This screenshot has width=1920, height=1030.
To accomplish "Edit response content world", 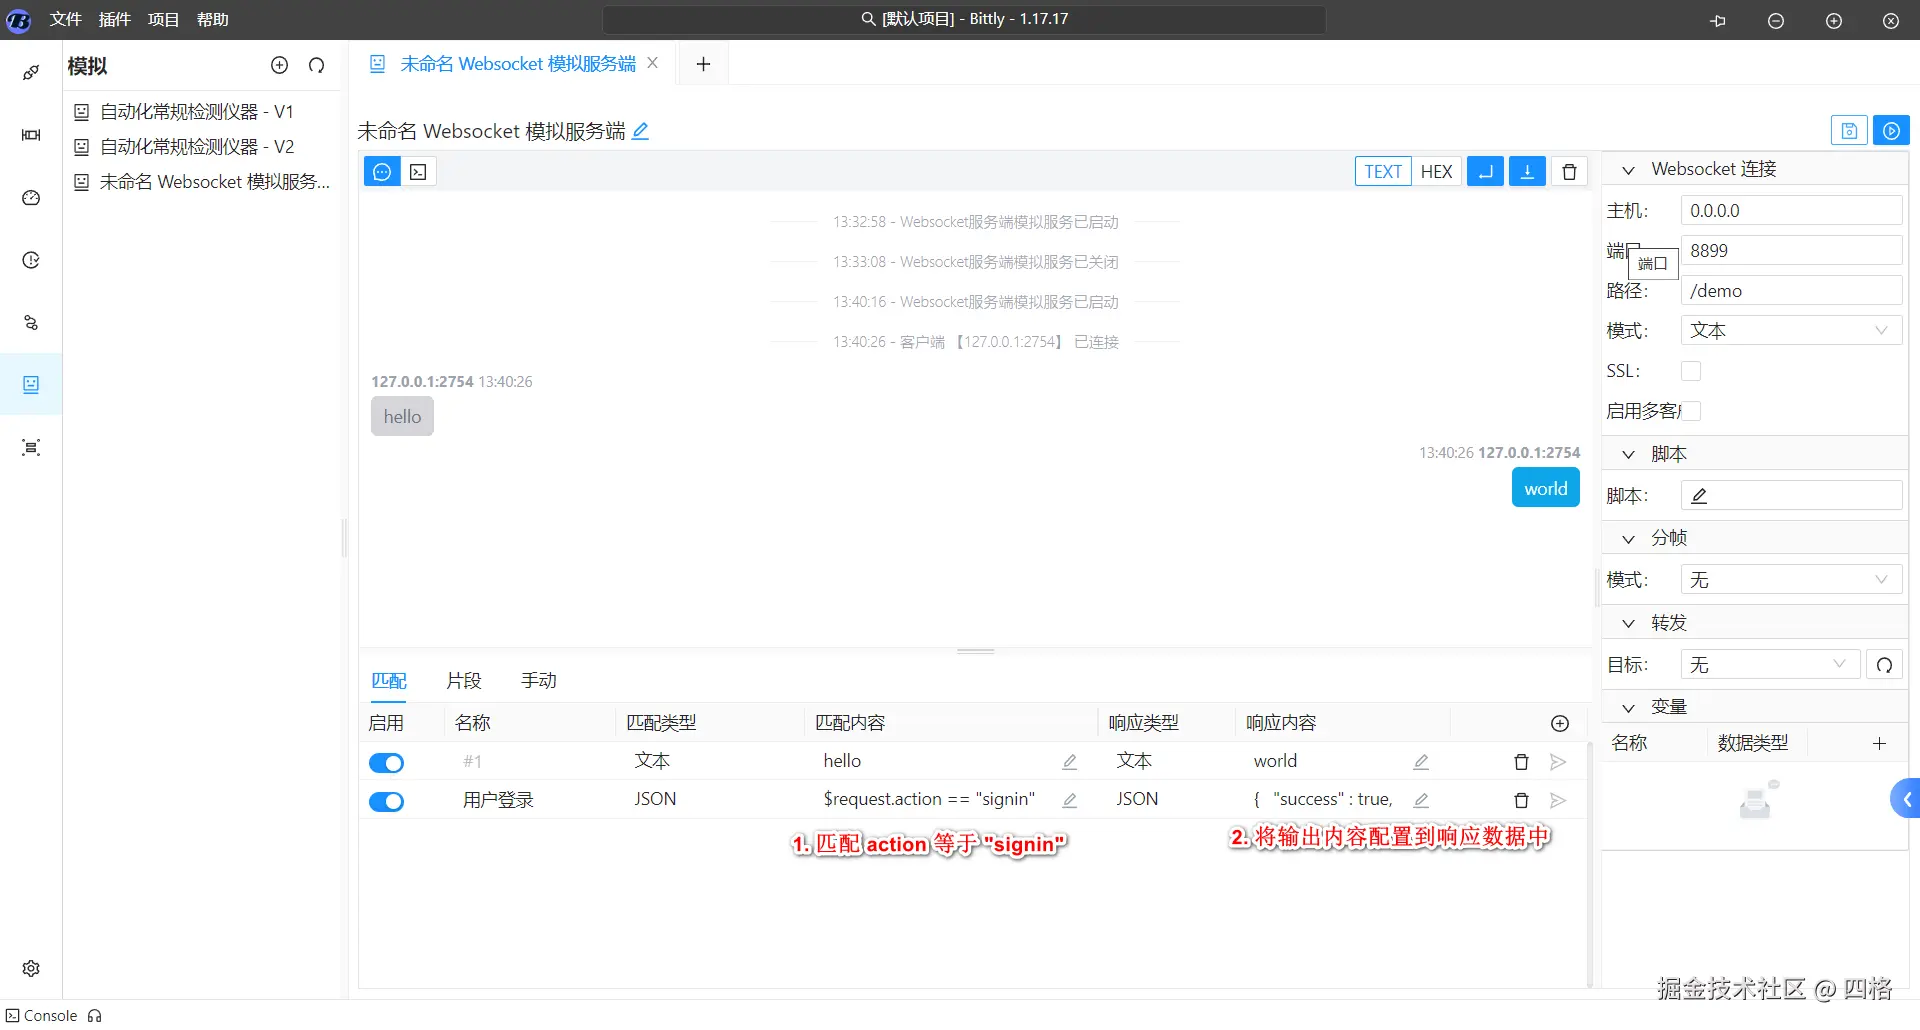I will [1421, 762].
